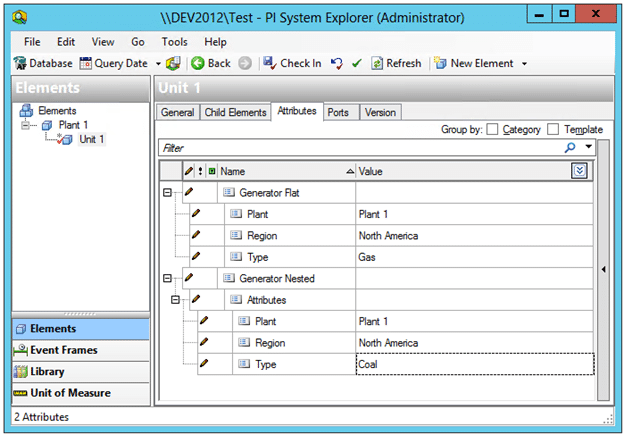Click the green Back arrow icon

(x=197, y=63)
